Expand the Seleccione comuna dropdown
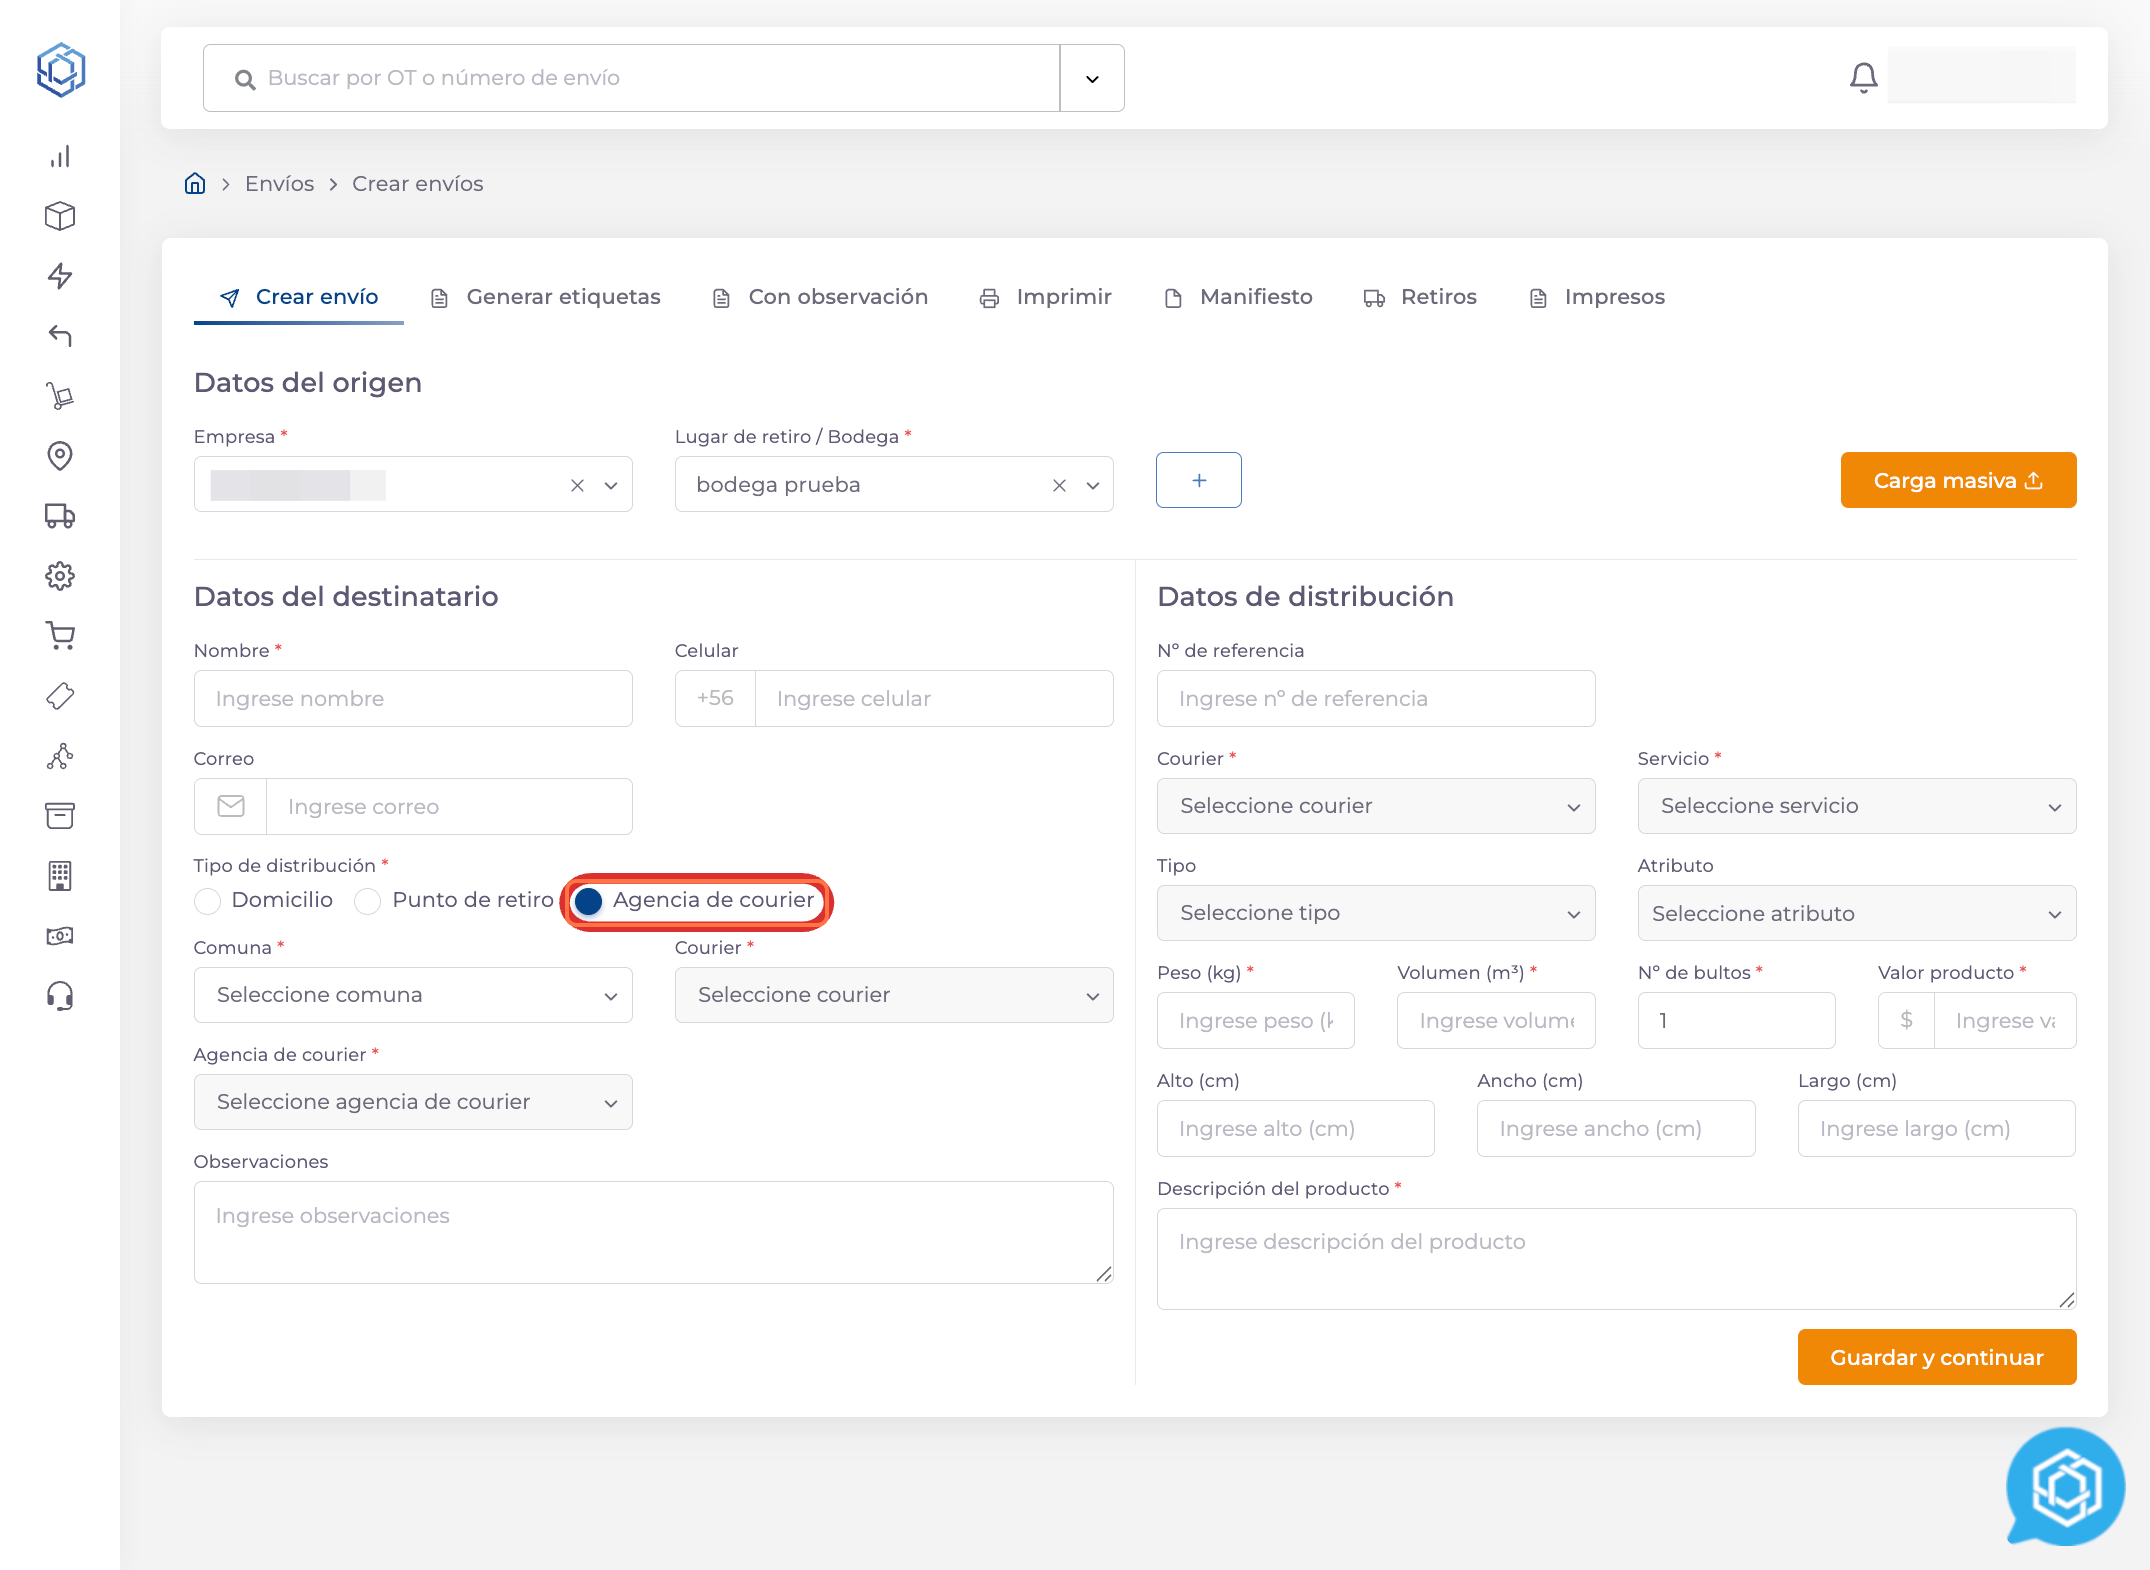 pos(413,995)
